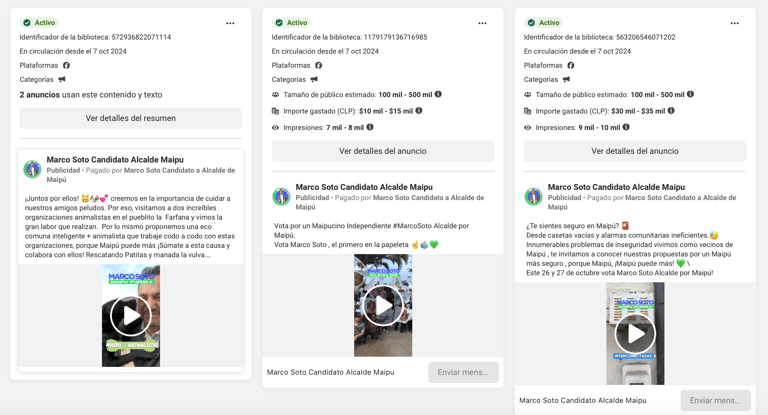Screen dimensions: 768x415
Task: Click green Activo check icon on ad 1179179136716985
Action: 279,23
